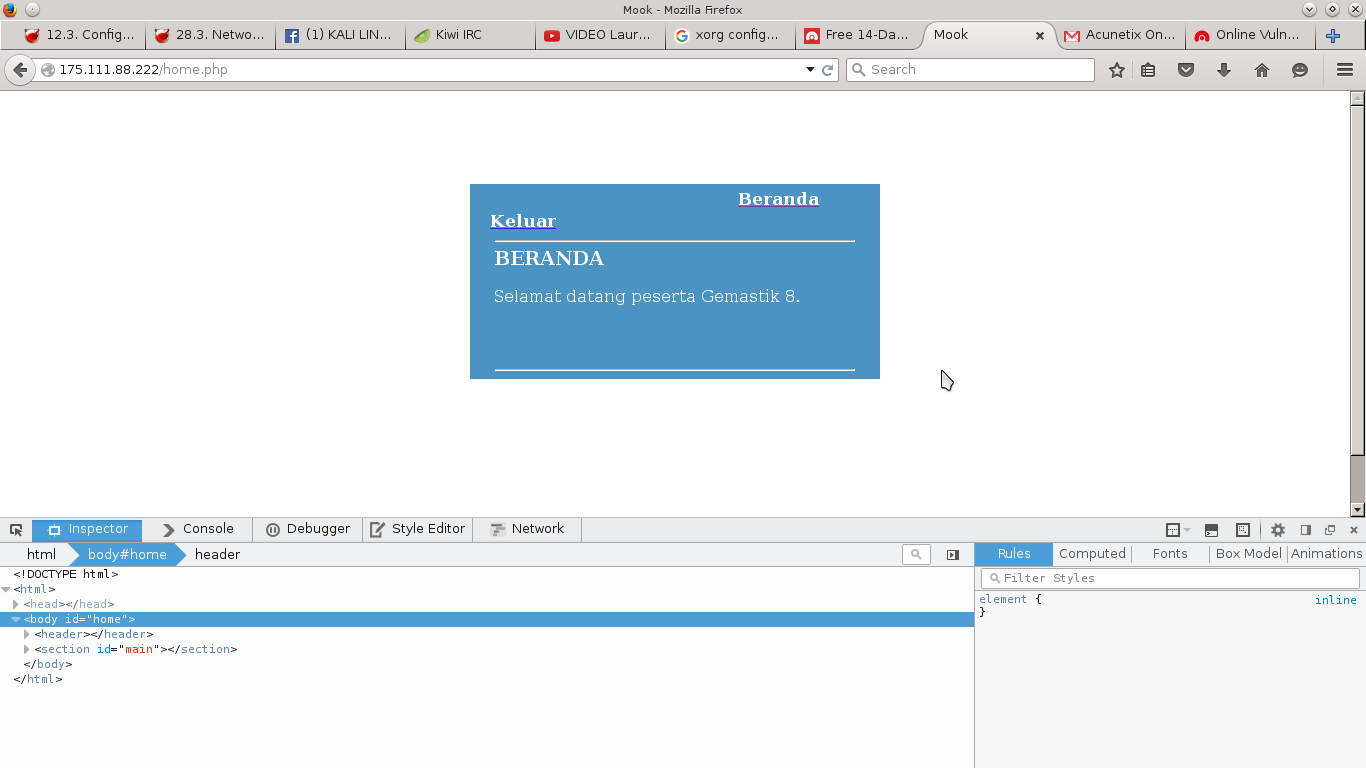Click the element rule selector text
The image size is (1366, 768).
coord(1003,600)
